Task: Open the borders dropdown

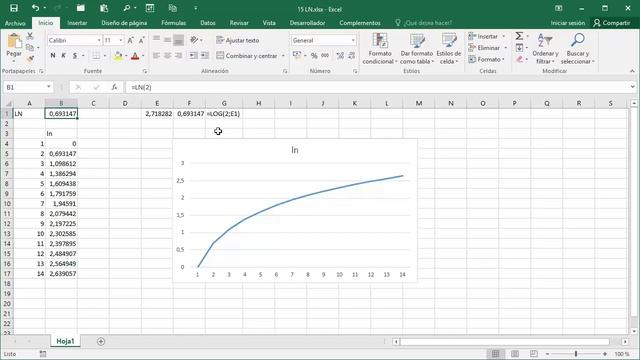Action: (104, 56)
